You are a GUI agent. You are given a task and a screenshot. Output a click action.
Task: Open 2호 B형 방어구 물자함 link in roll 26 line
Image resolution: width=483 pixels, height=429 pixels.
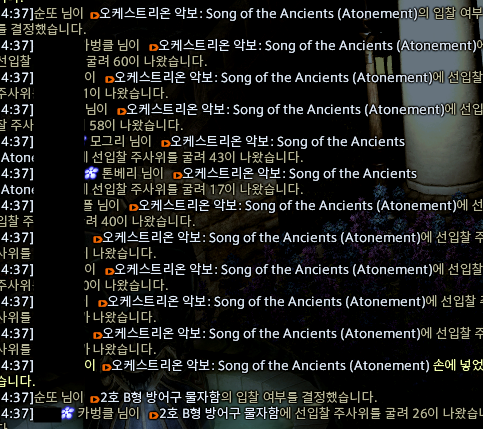point(219,413)
